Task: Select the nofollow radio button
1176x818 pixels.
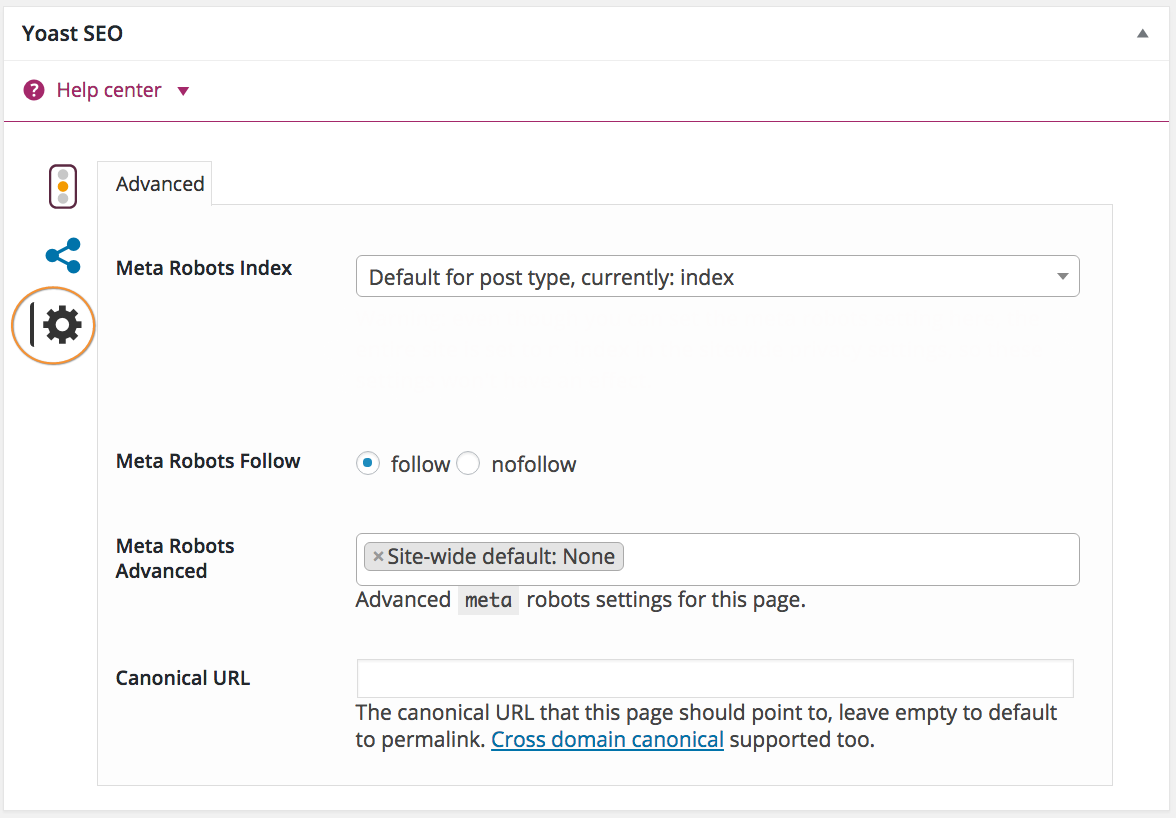Action: coord(468,464)
